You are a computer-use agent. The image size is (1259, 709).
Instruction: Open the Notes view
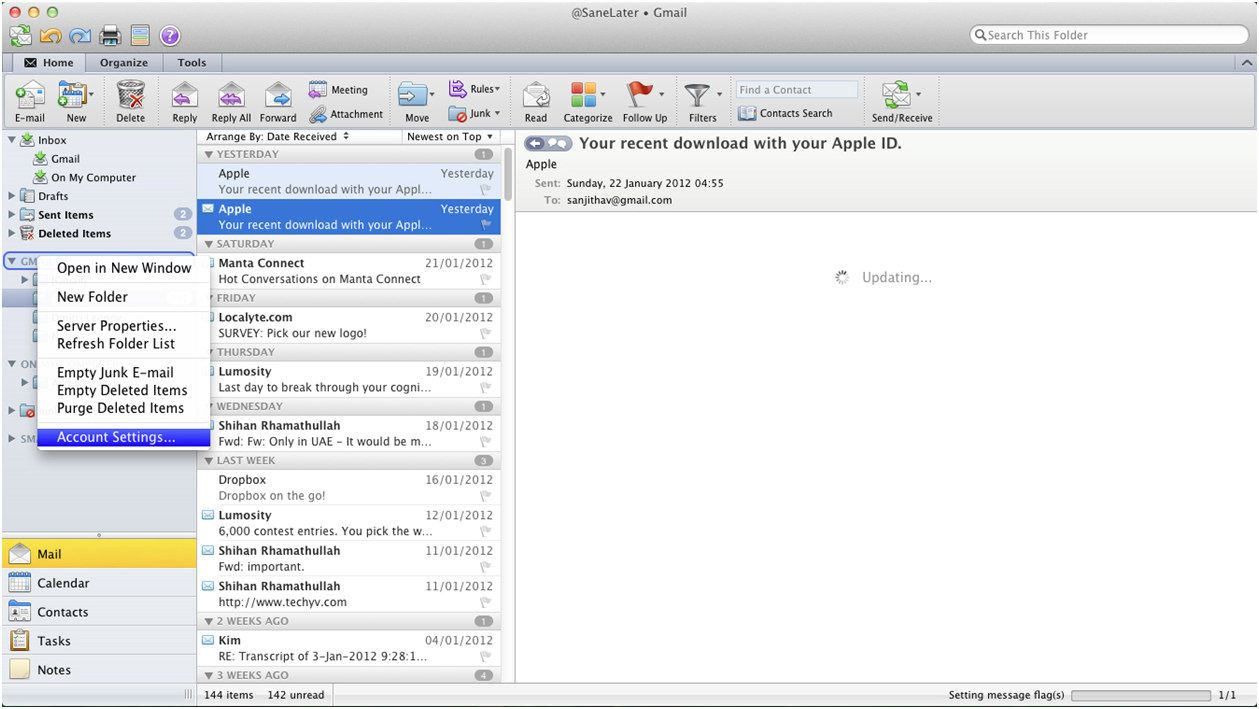(x=99, y=670)
